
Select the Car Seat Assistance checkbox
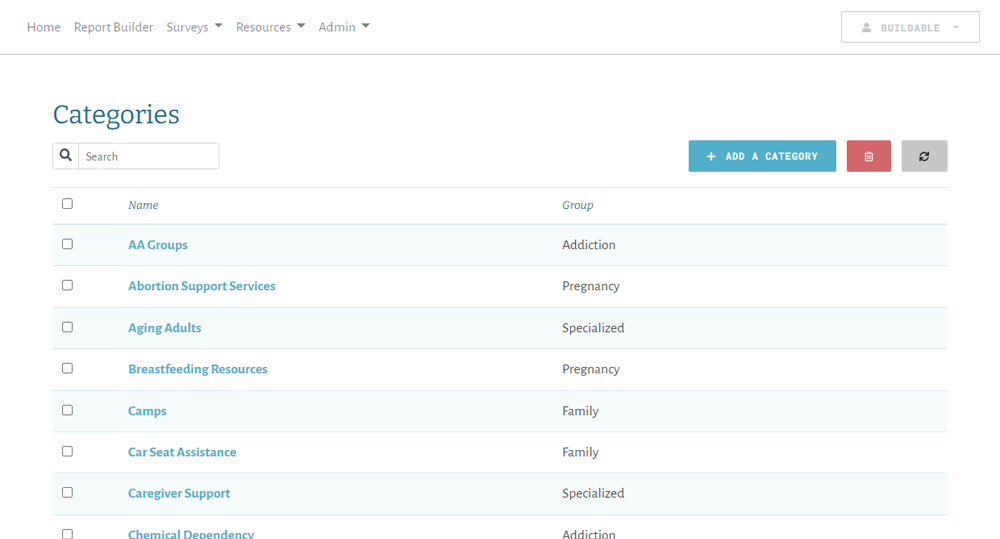point(68,451)
